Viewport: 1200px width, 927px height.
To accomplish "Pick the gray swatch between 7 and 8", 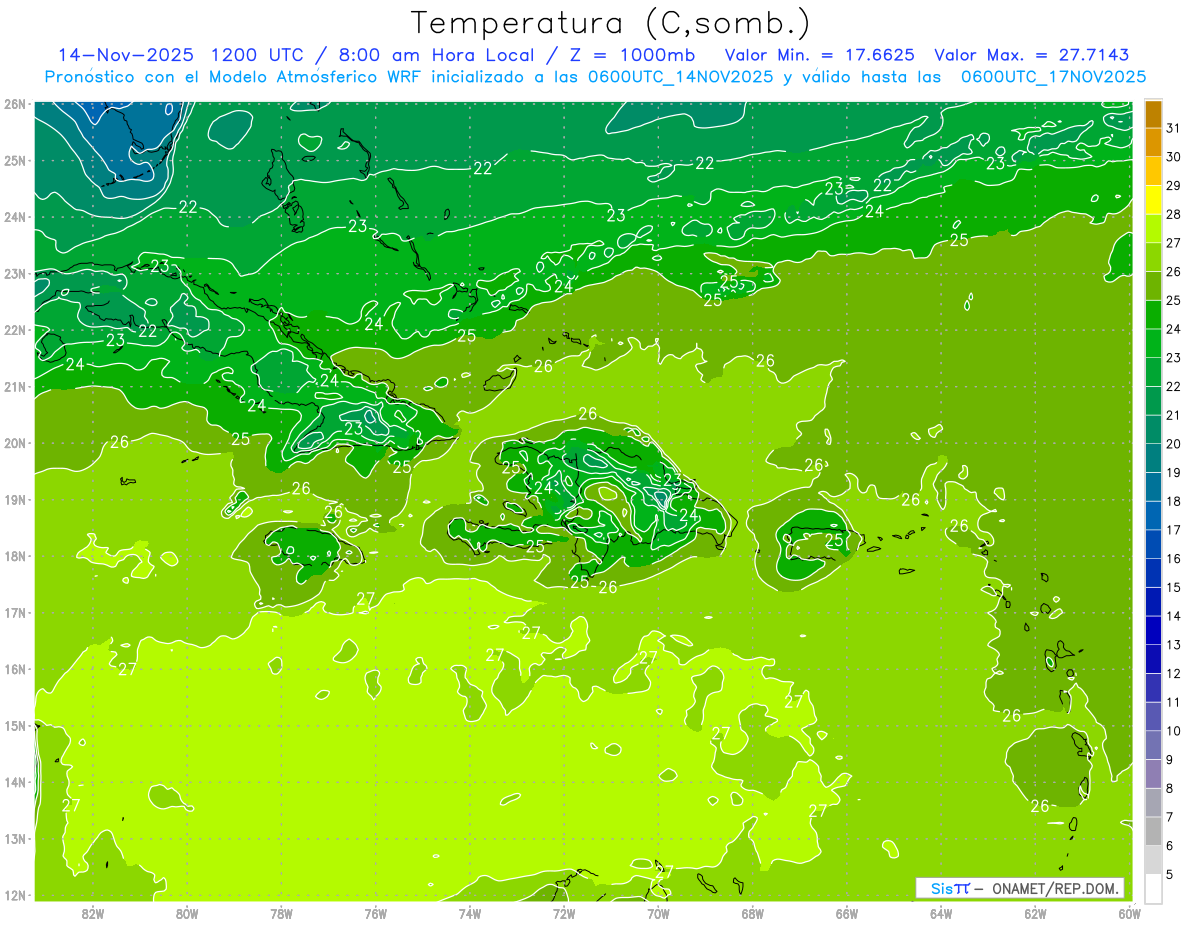I will pos(1153,802).
